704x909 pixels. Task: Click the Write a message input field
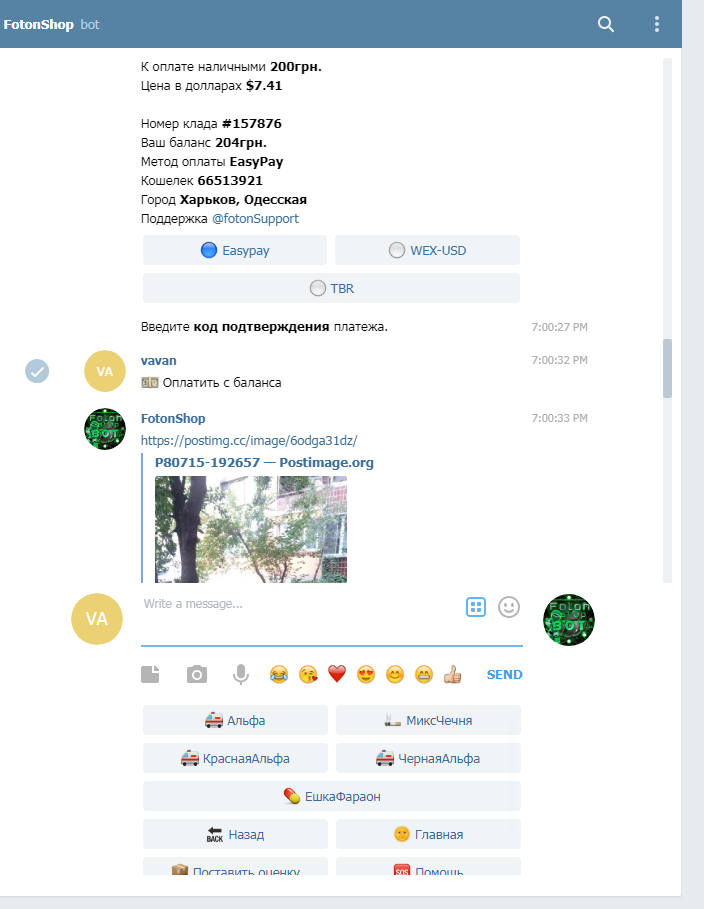pyautogui.click(x=300, y=604)
